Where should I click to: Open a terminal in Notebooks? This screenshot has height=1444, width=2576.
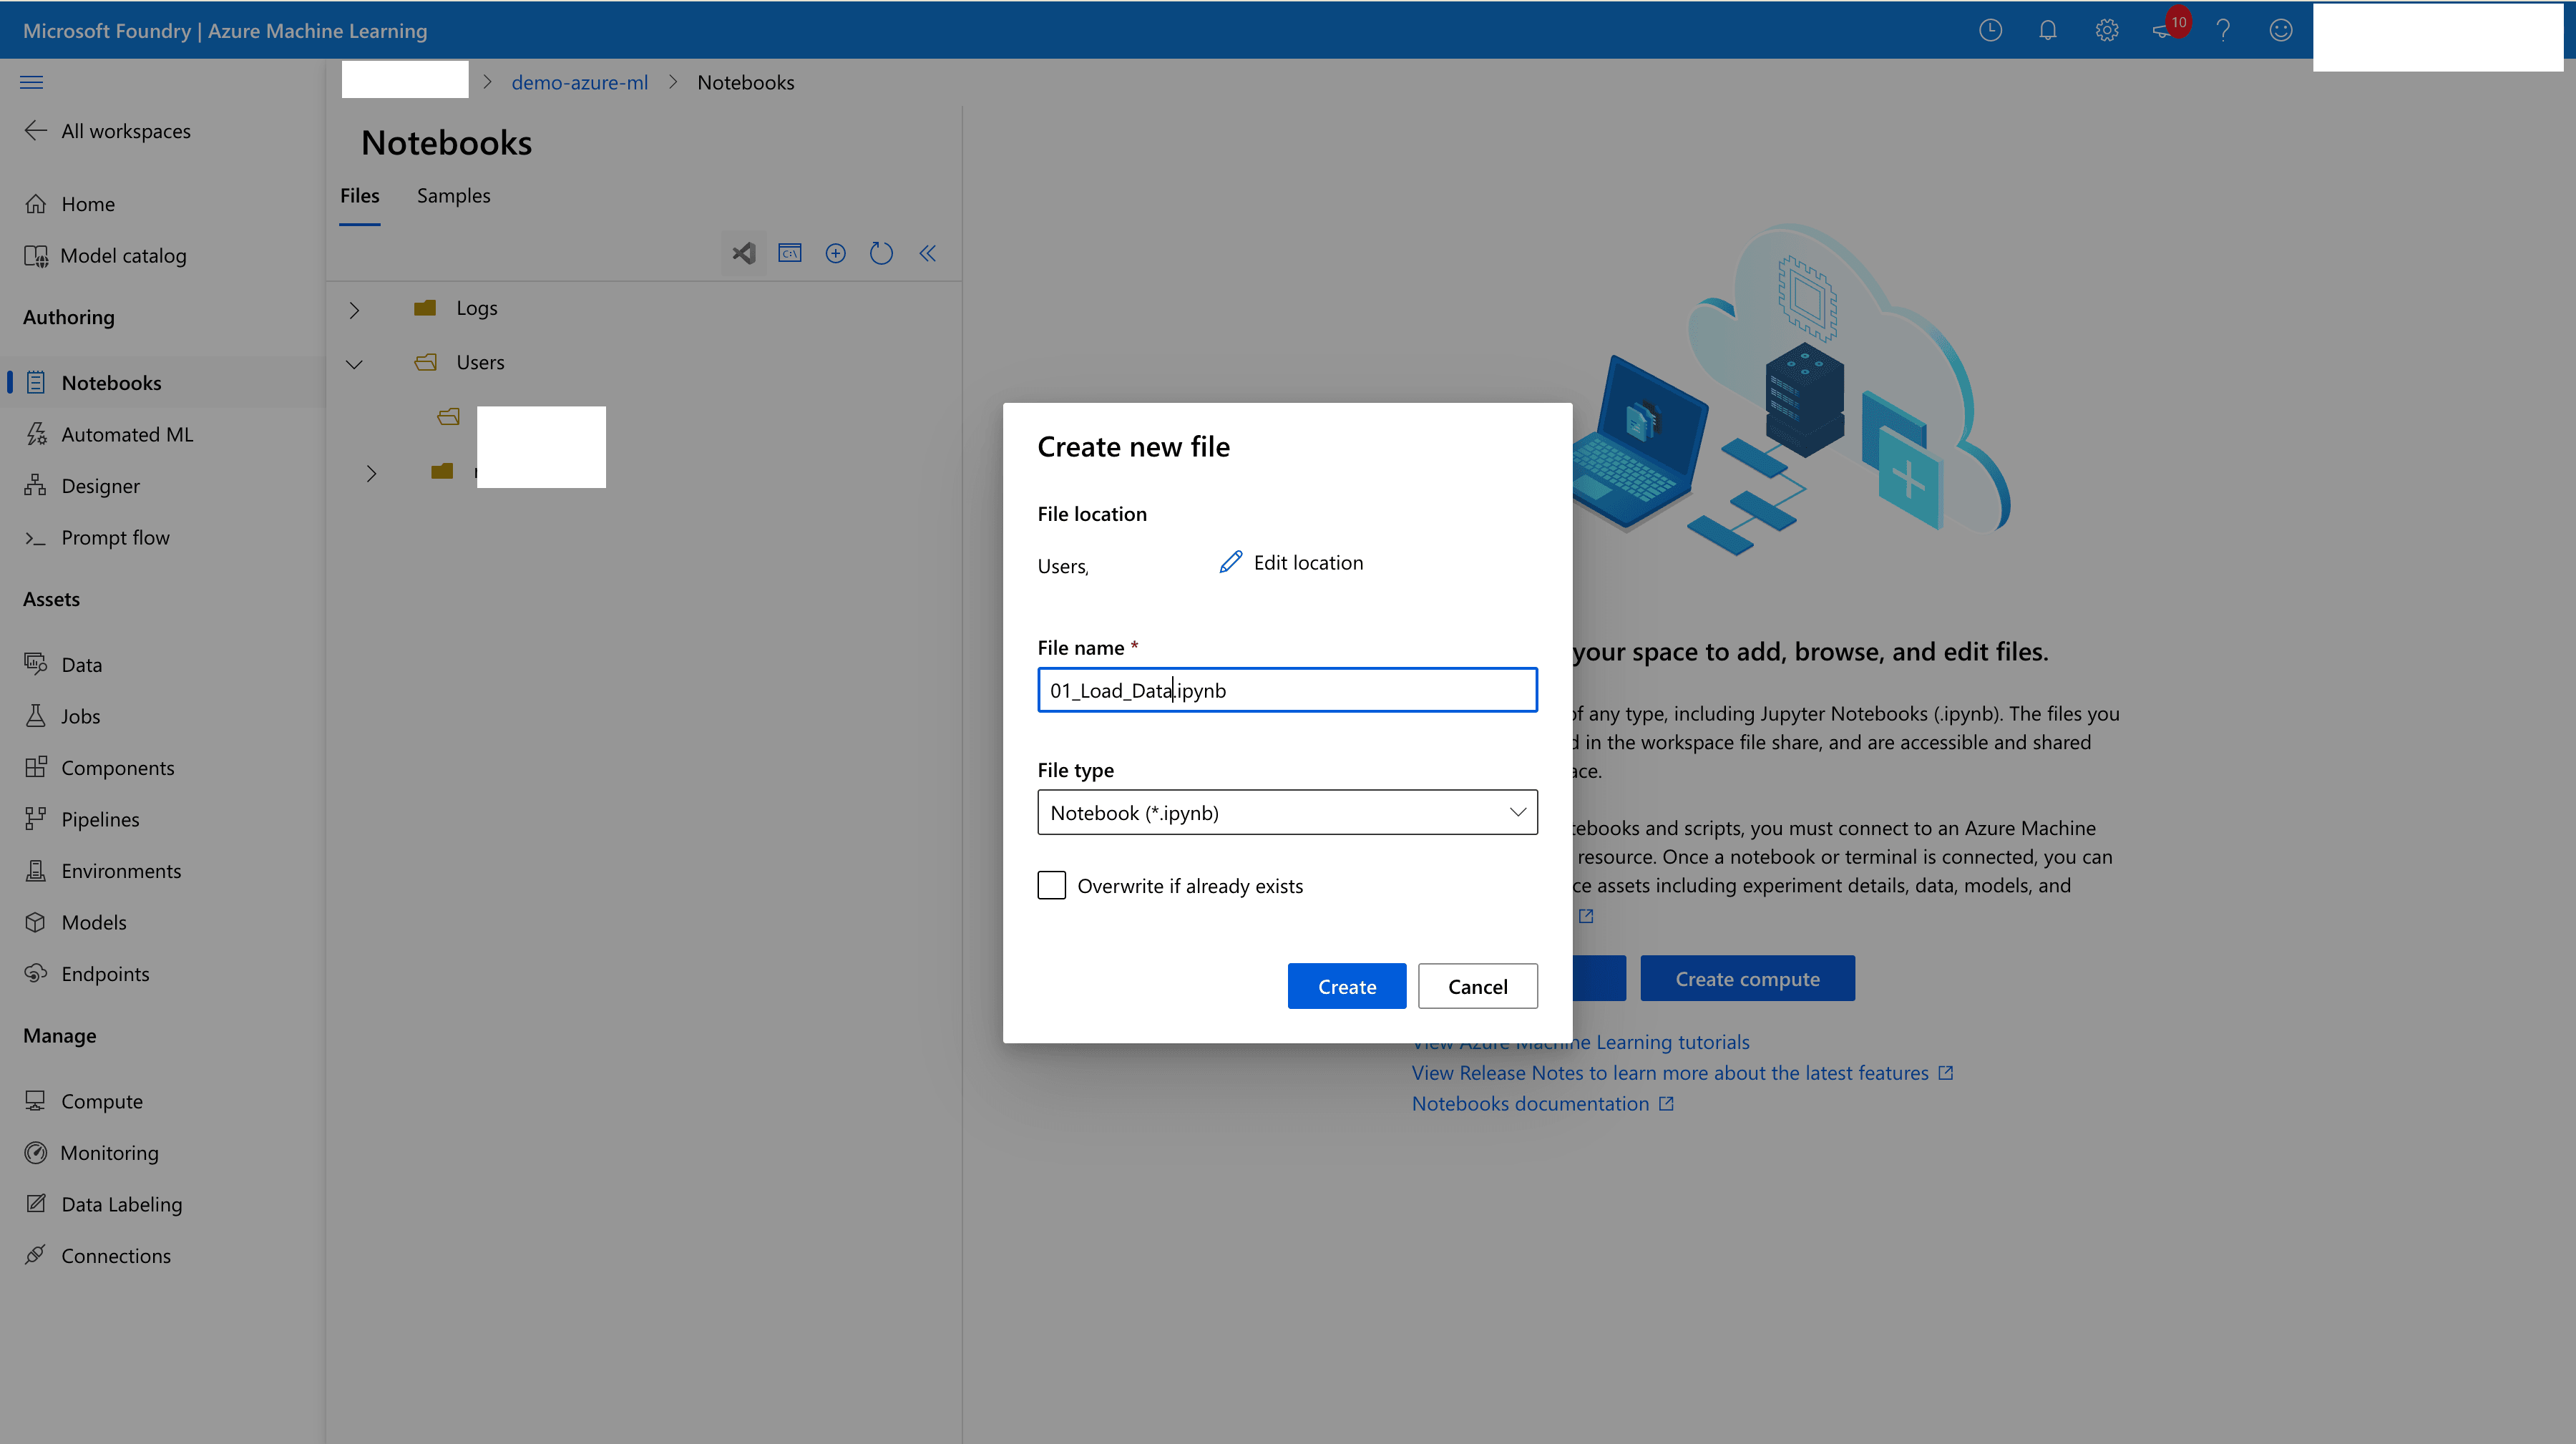(x=789, y=253)
